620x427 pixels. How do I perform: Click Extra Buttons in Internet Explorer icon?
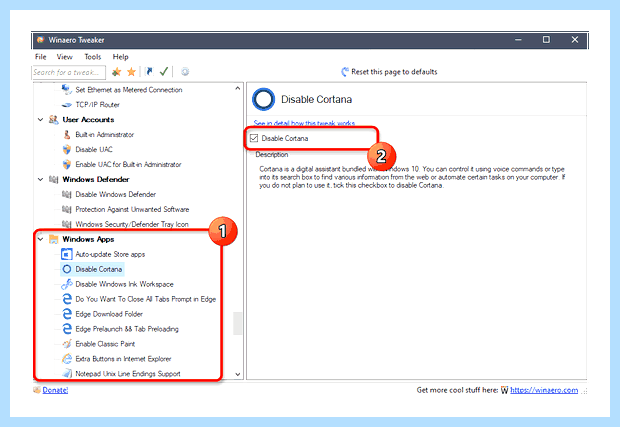[x=67, y=359]
